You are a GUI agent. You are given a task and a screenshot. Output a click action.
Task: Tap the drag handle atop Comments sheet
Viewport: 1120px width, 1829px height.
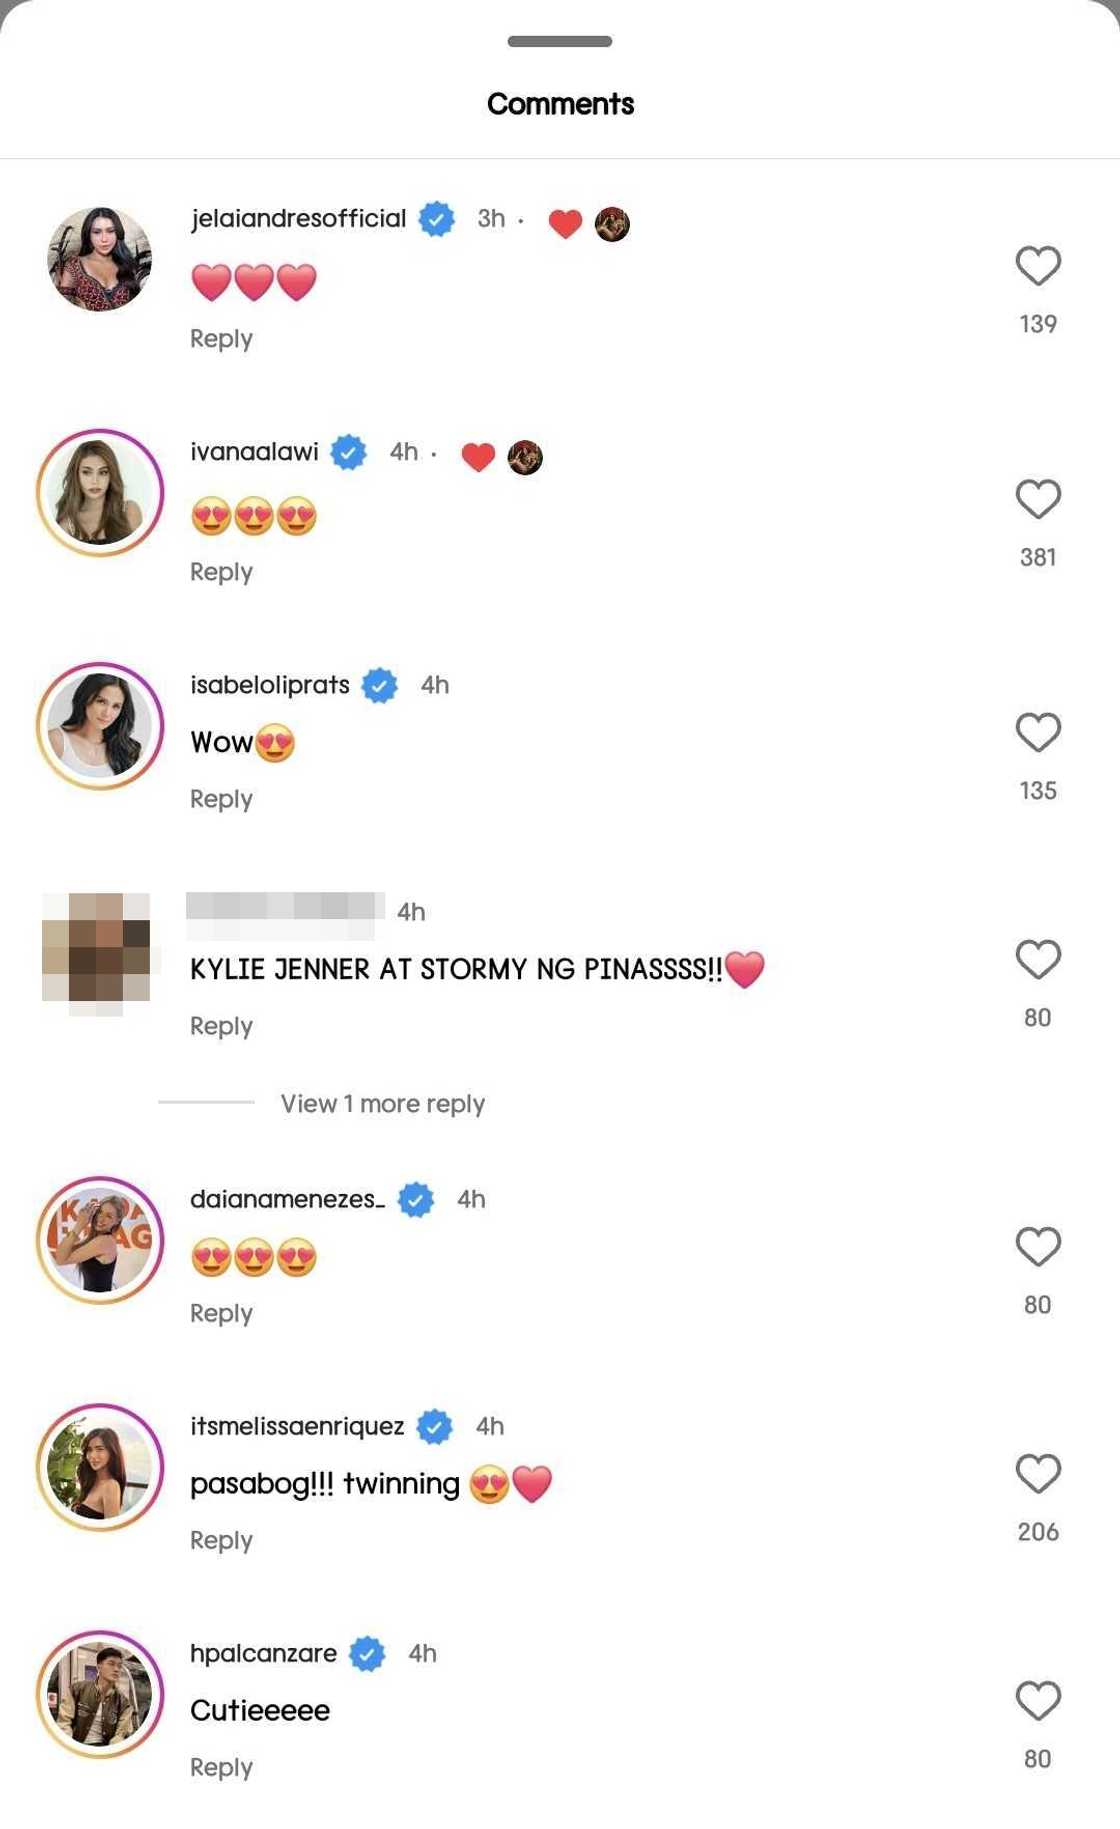(x=560, y=41)
